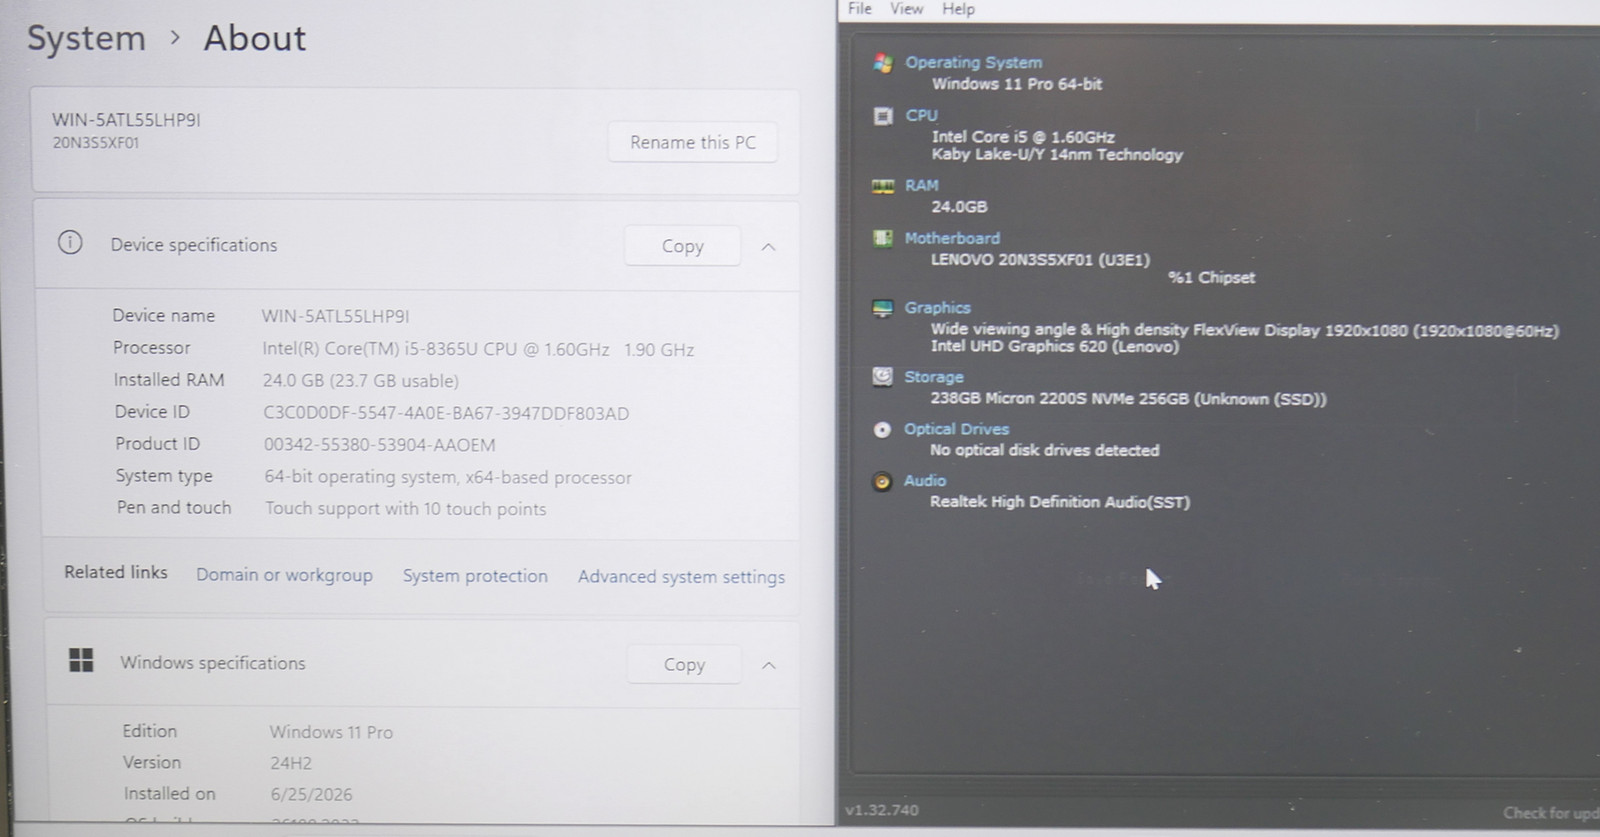Click the Touch support with 10 touch points text
This screenshot has width=1600, height=837.
tap(405, 509)
